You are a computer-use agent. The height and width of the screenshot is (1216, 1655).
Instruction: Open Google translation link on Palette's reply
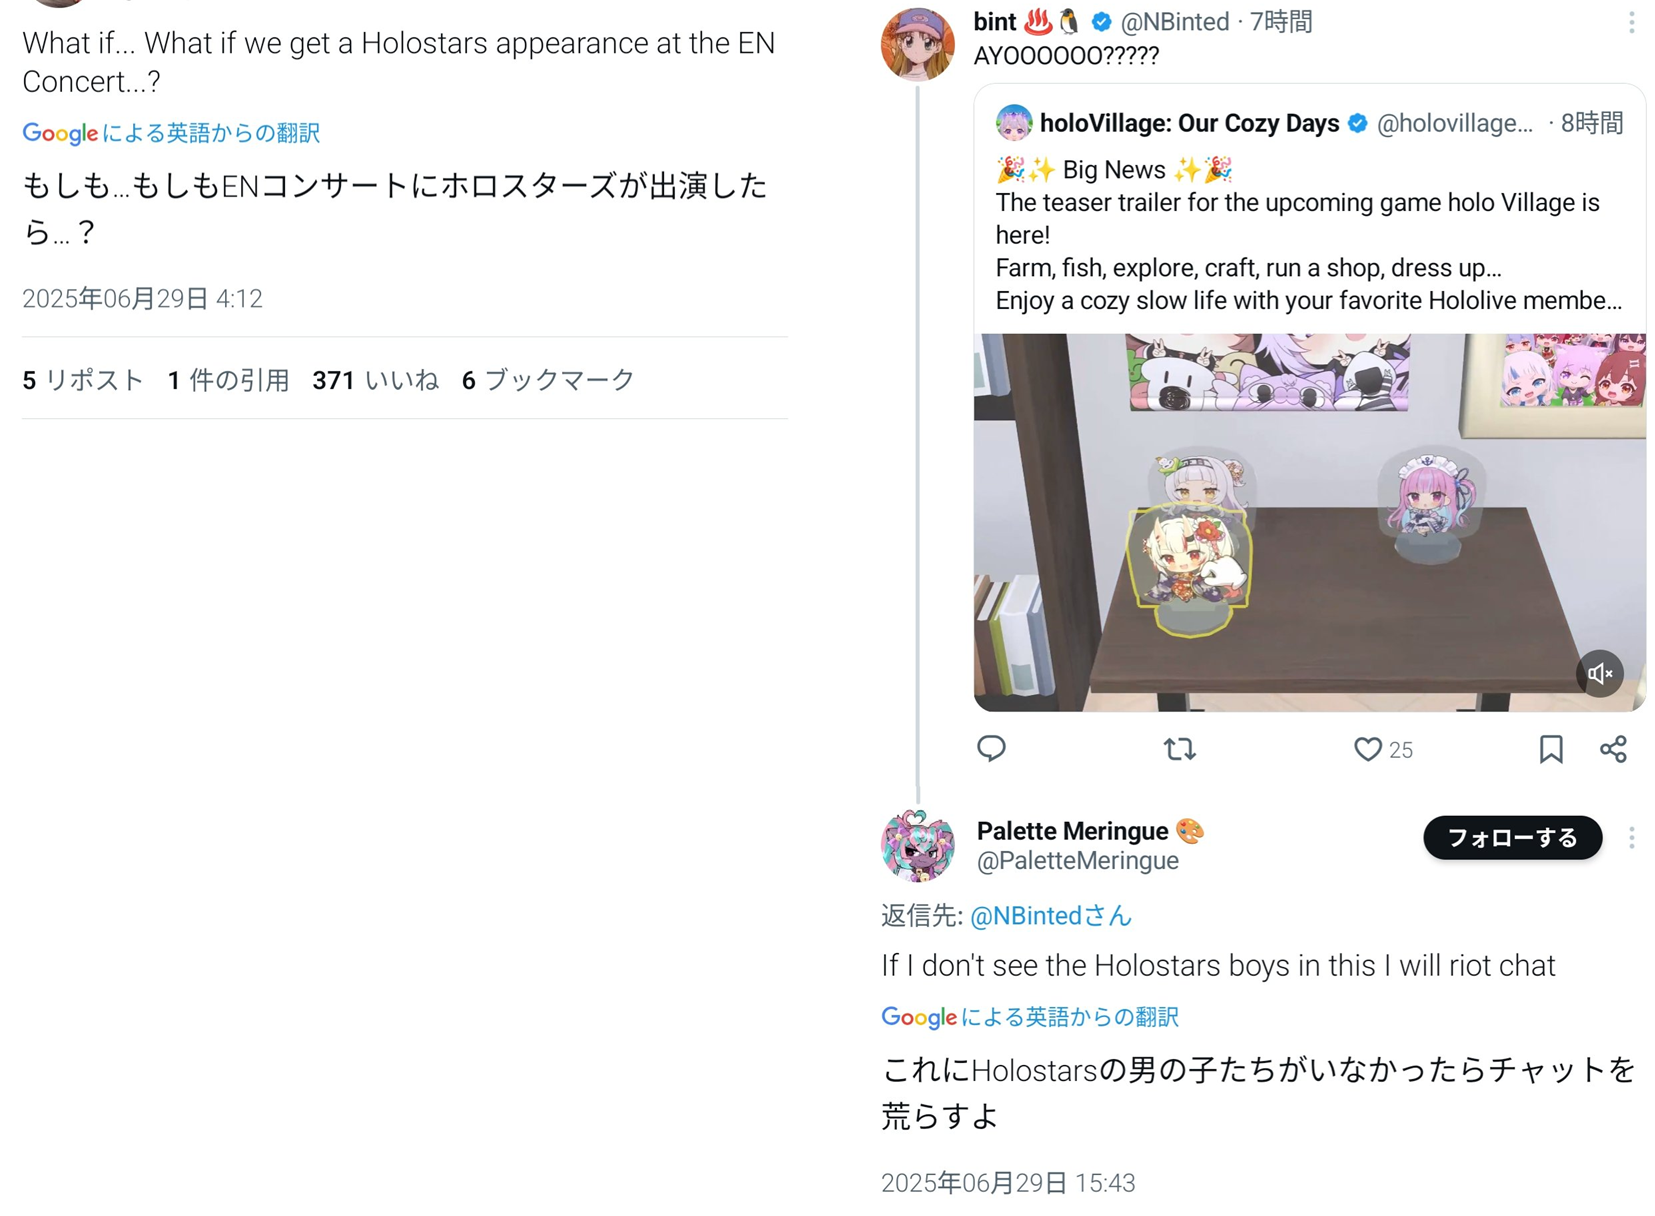coord(1030,1017)
